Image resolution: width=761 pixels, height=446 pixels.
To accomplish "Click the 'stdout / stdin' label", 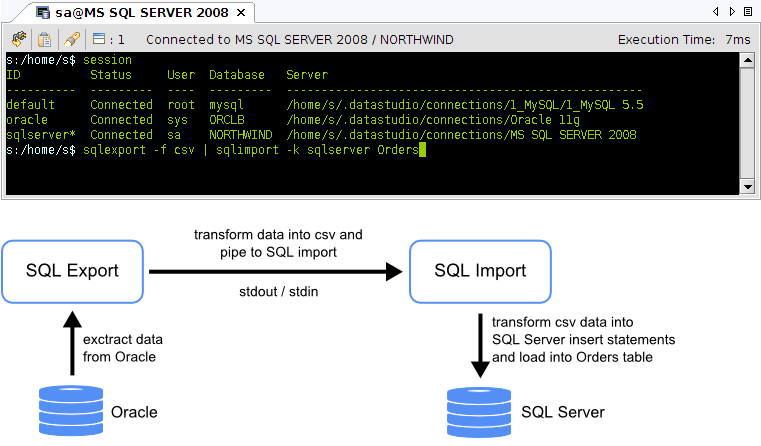I will (279, 292).
